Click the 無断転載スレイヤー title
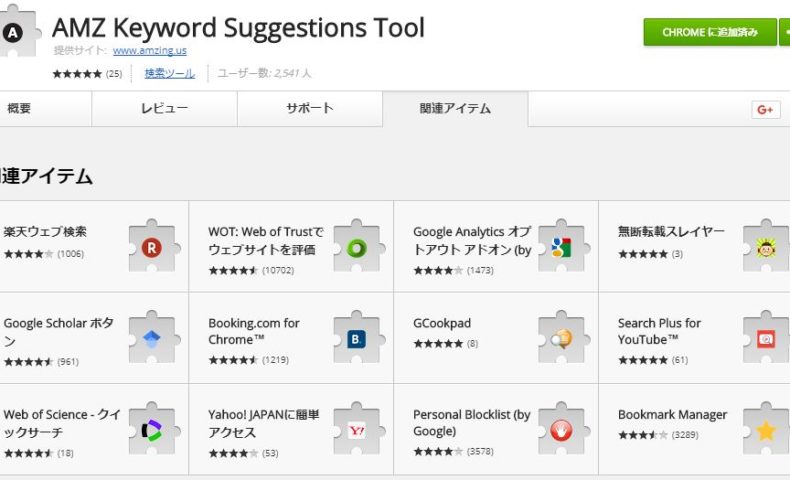 pos(671,232)
